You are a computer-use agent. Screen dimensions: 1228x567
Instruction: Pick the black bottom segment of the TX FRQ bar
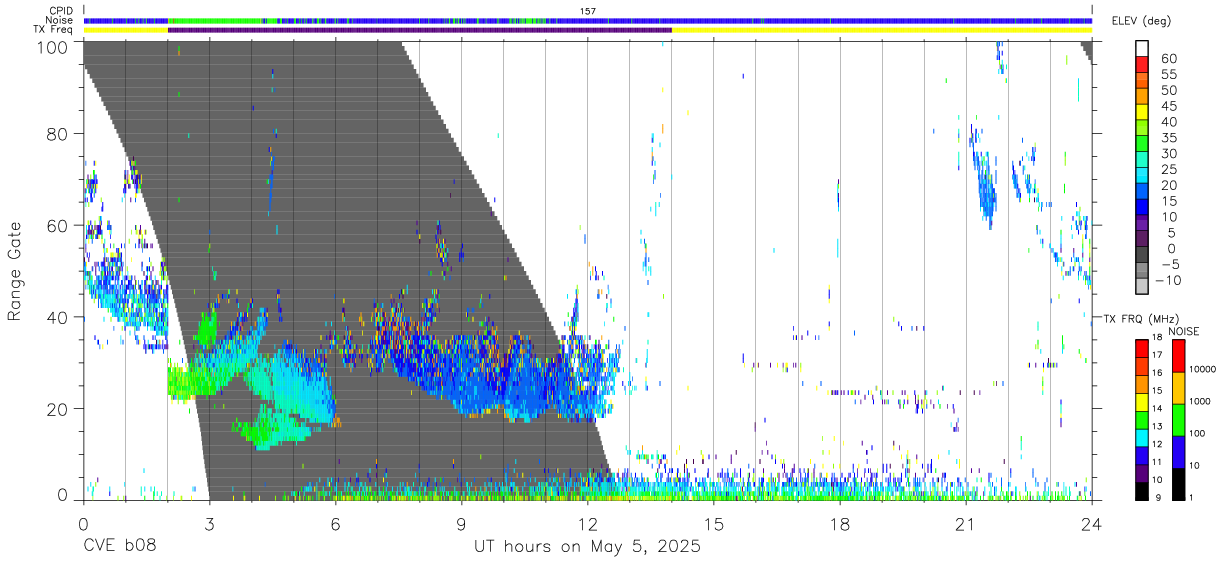point(1142,490)
